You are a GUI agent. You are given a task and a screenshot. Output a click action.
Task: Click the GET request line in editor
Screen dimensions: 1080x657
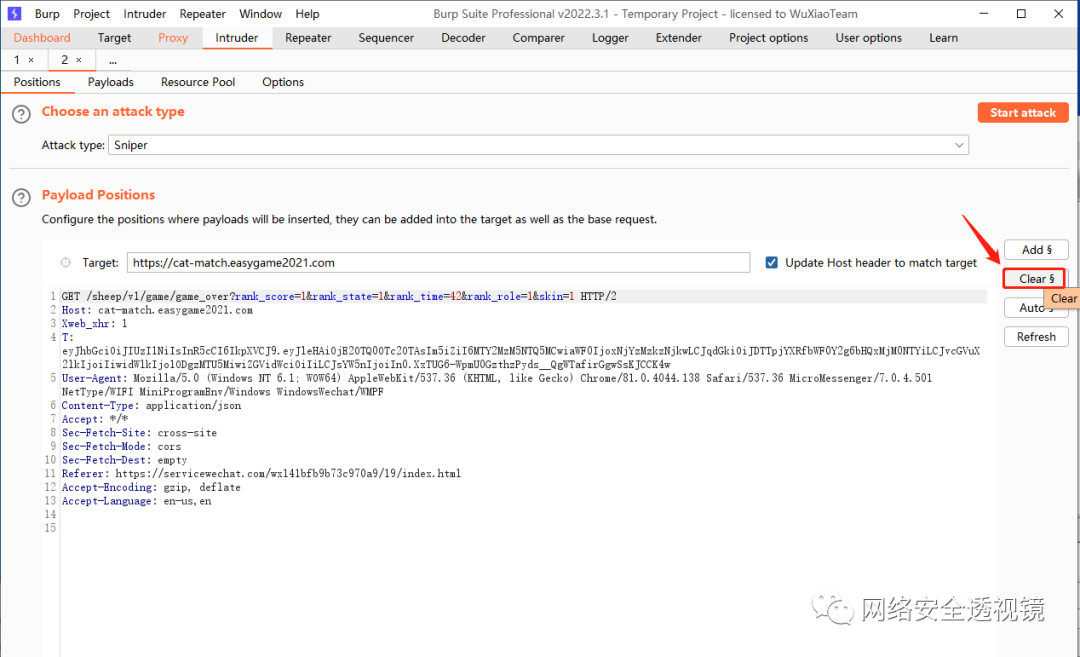(339, 296)
